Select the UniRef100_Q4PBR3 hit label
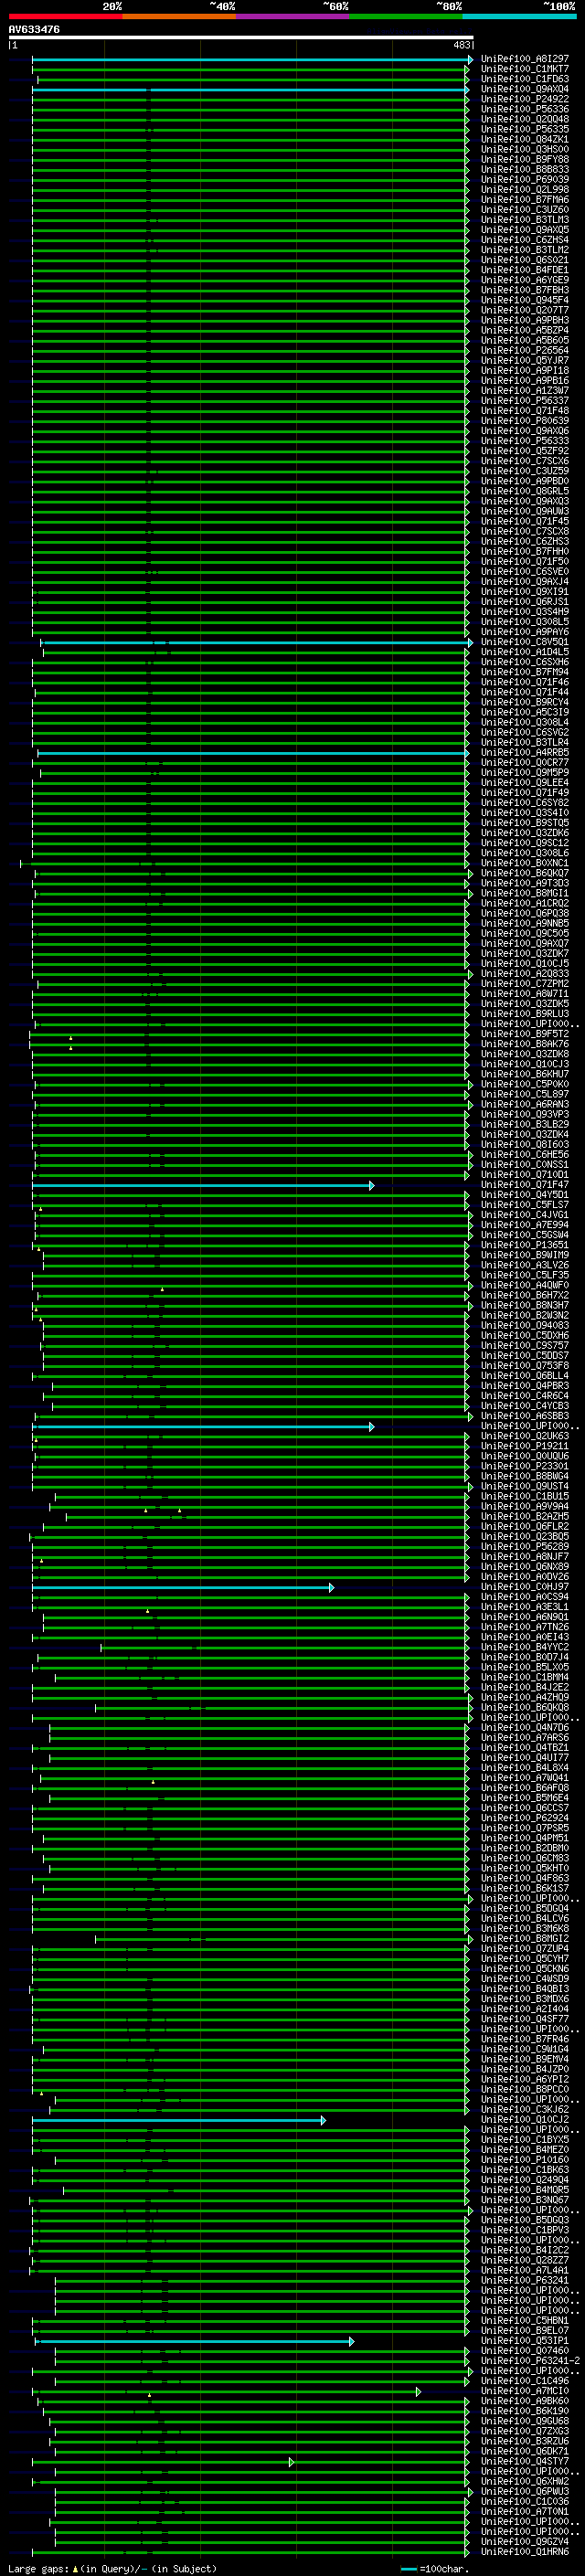Screen dimensions: 585x2576 [525, 1386]
